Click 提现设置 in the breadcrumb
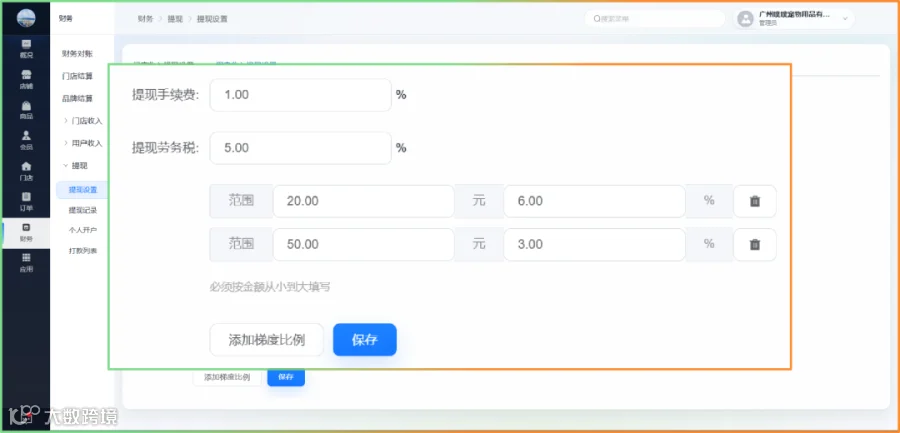Image resolution: width=900 pixels, height=433 pixels. (212, 19)
